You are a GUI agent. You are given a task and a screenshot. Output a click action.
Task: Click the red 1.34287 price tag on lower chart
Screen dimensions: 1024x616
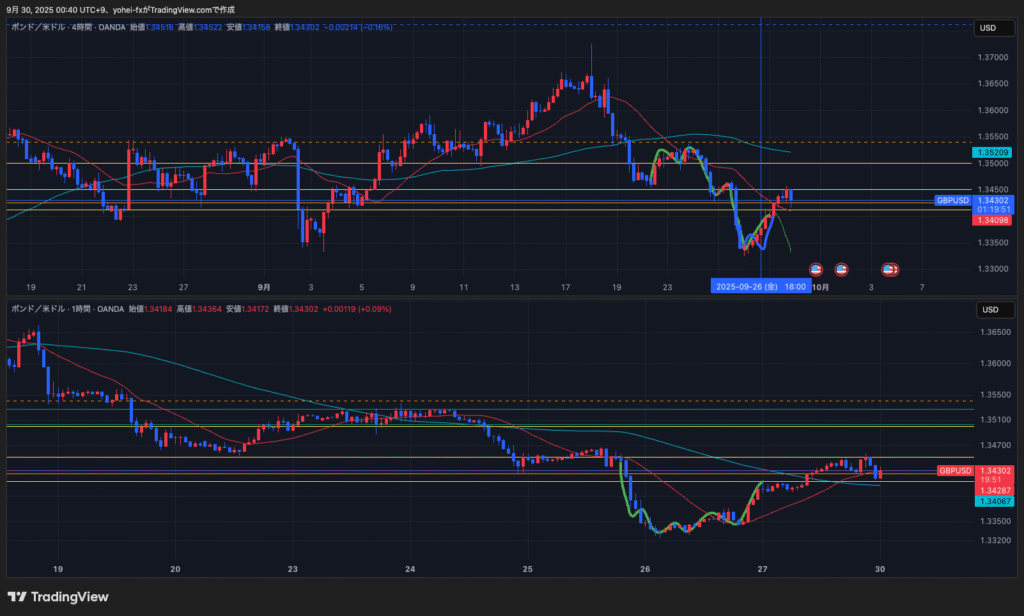(994, 491)
